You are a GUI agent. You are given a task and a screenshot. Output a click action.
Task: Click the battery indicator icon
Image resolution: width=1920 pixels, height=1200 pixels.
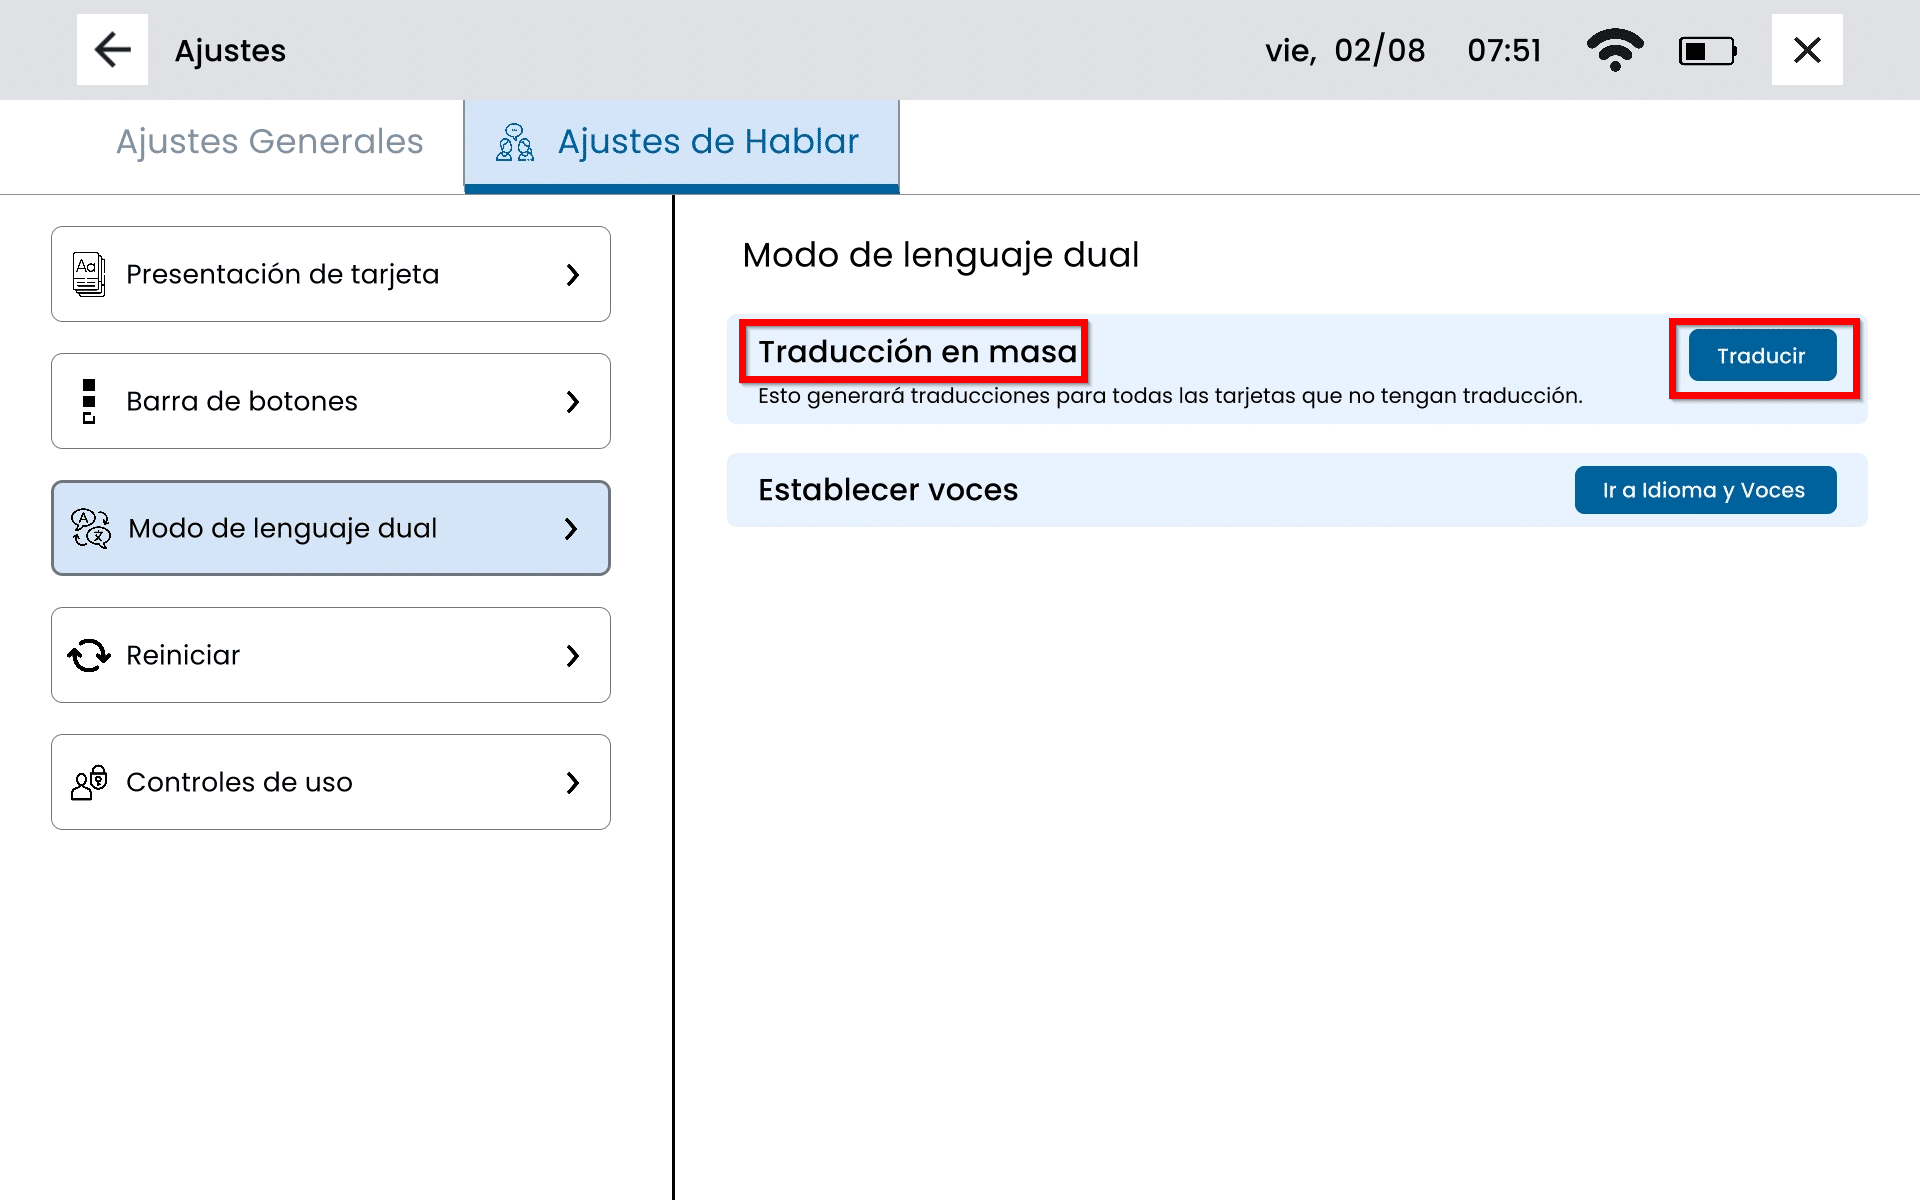(1707, 50)
